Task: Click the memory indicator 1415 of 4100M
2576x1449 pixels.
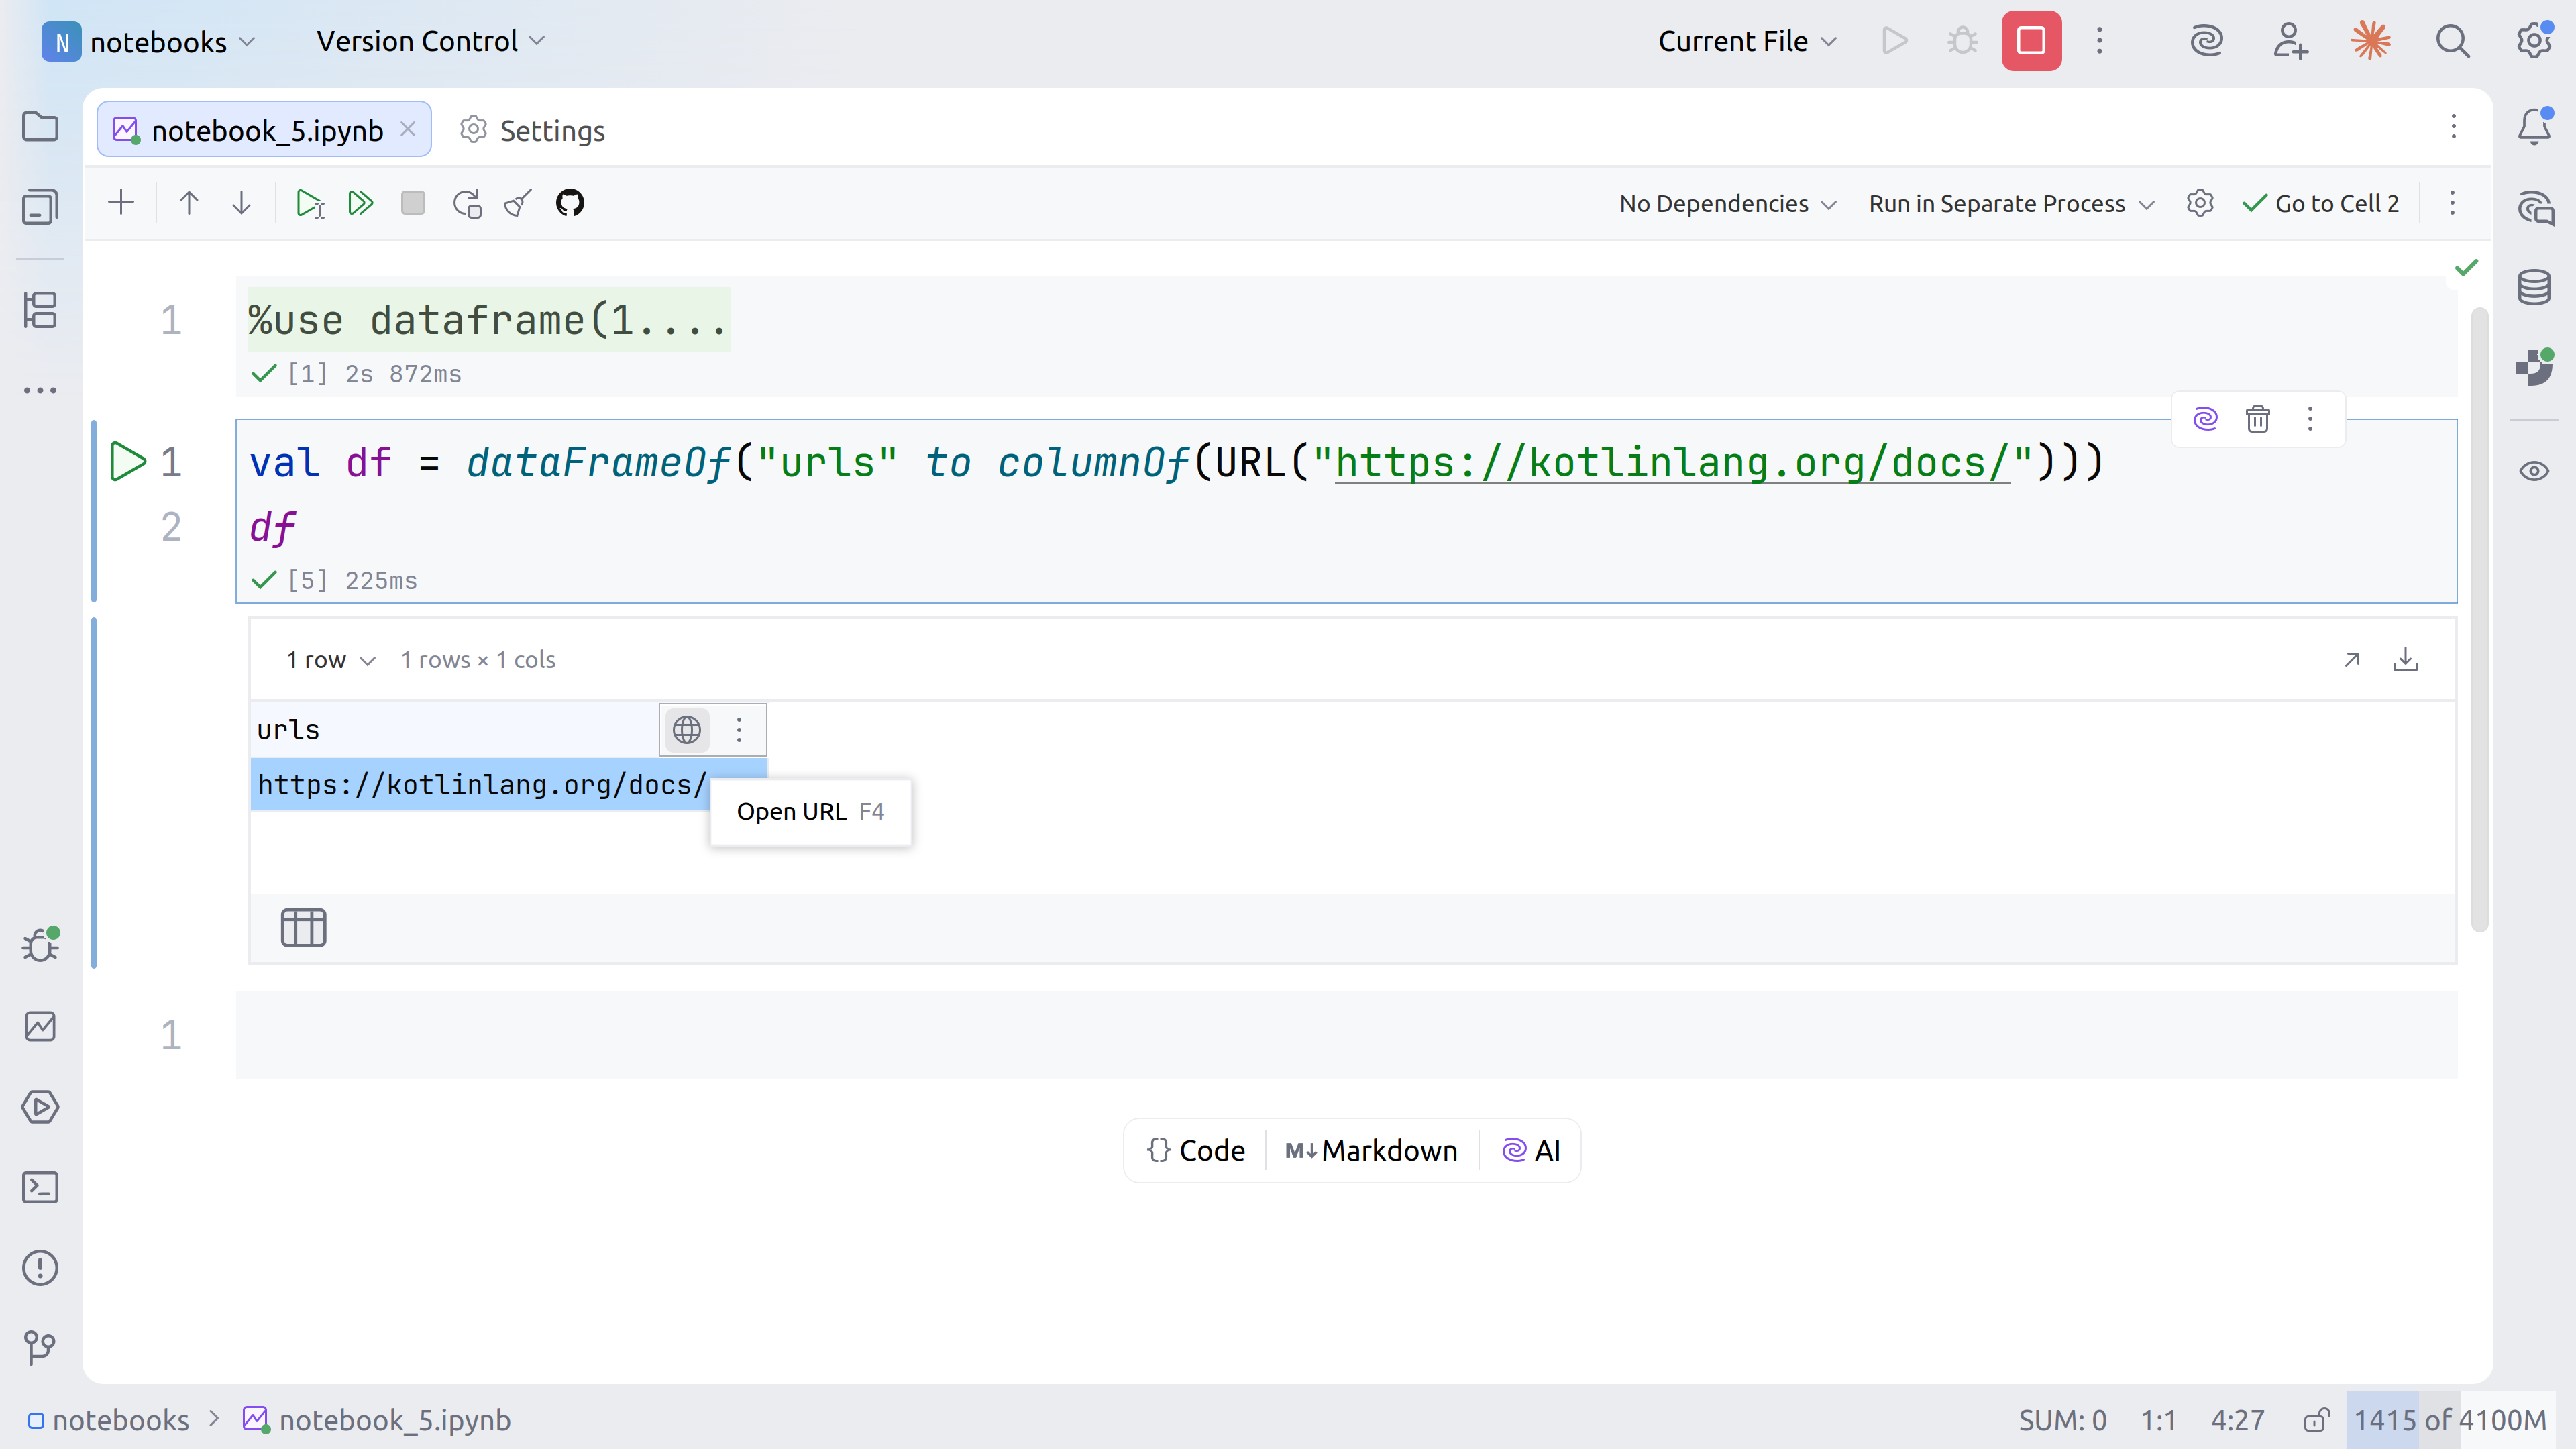Action: coord(2449,1420)
